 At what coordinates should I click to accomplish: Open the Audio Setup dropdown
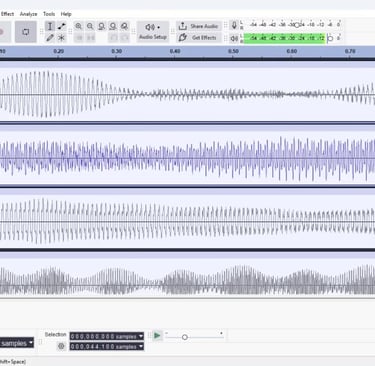[x=153, y=32]
